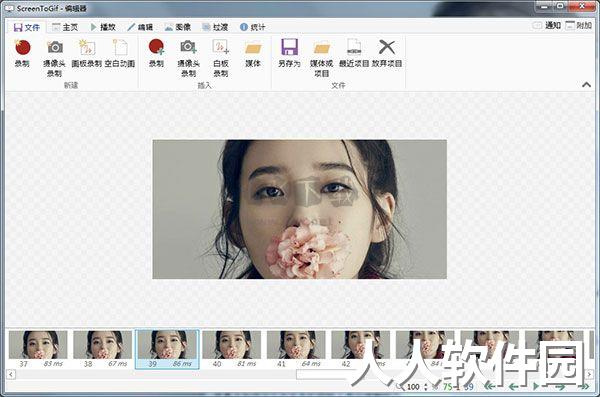Open new board recording 画板录制

click(x=87, y=53)
